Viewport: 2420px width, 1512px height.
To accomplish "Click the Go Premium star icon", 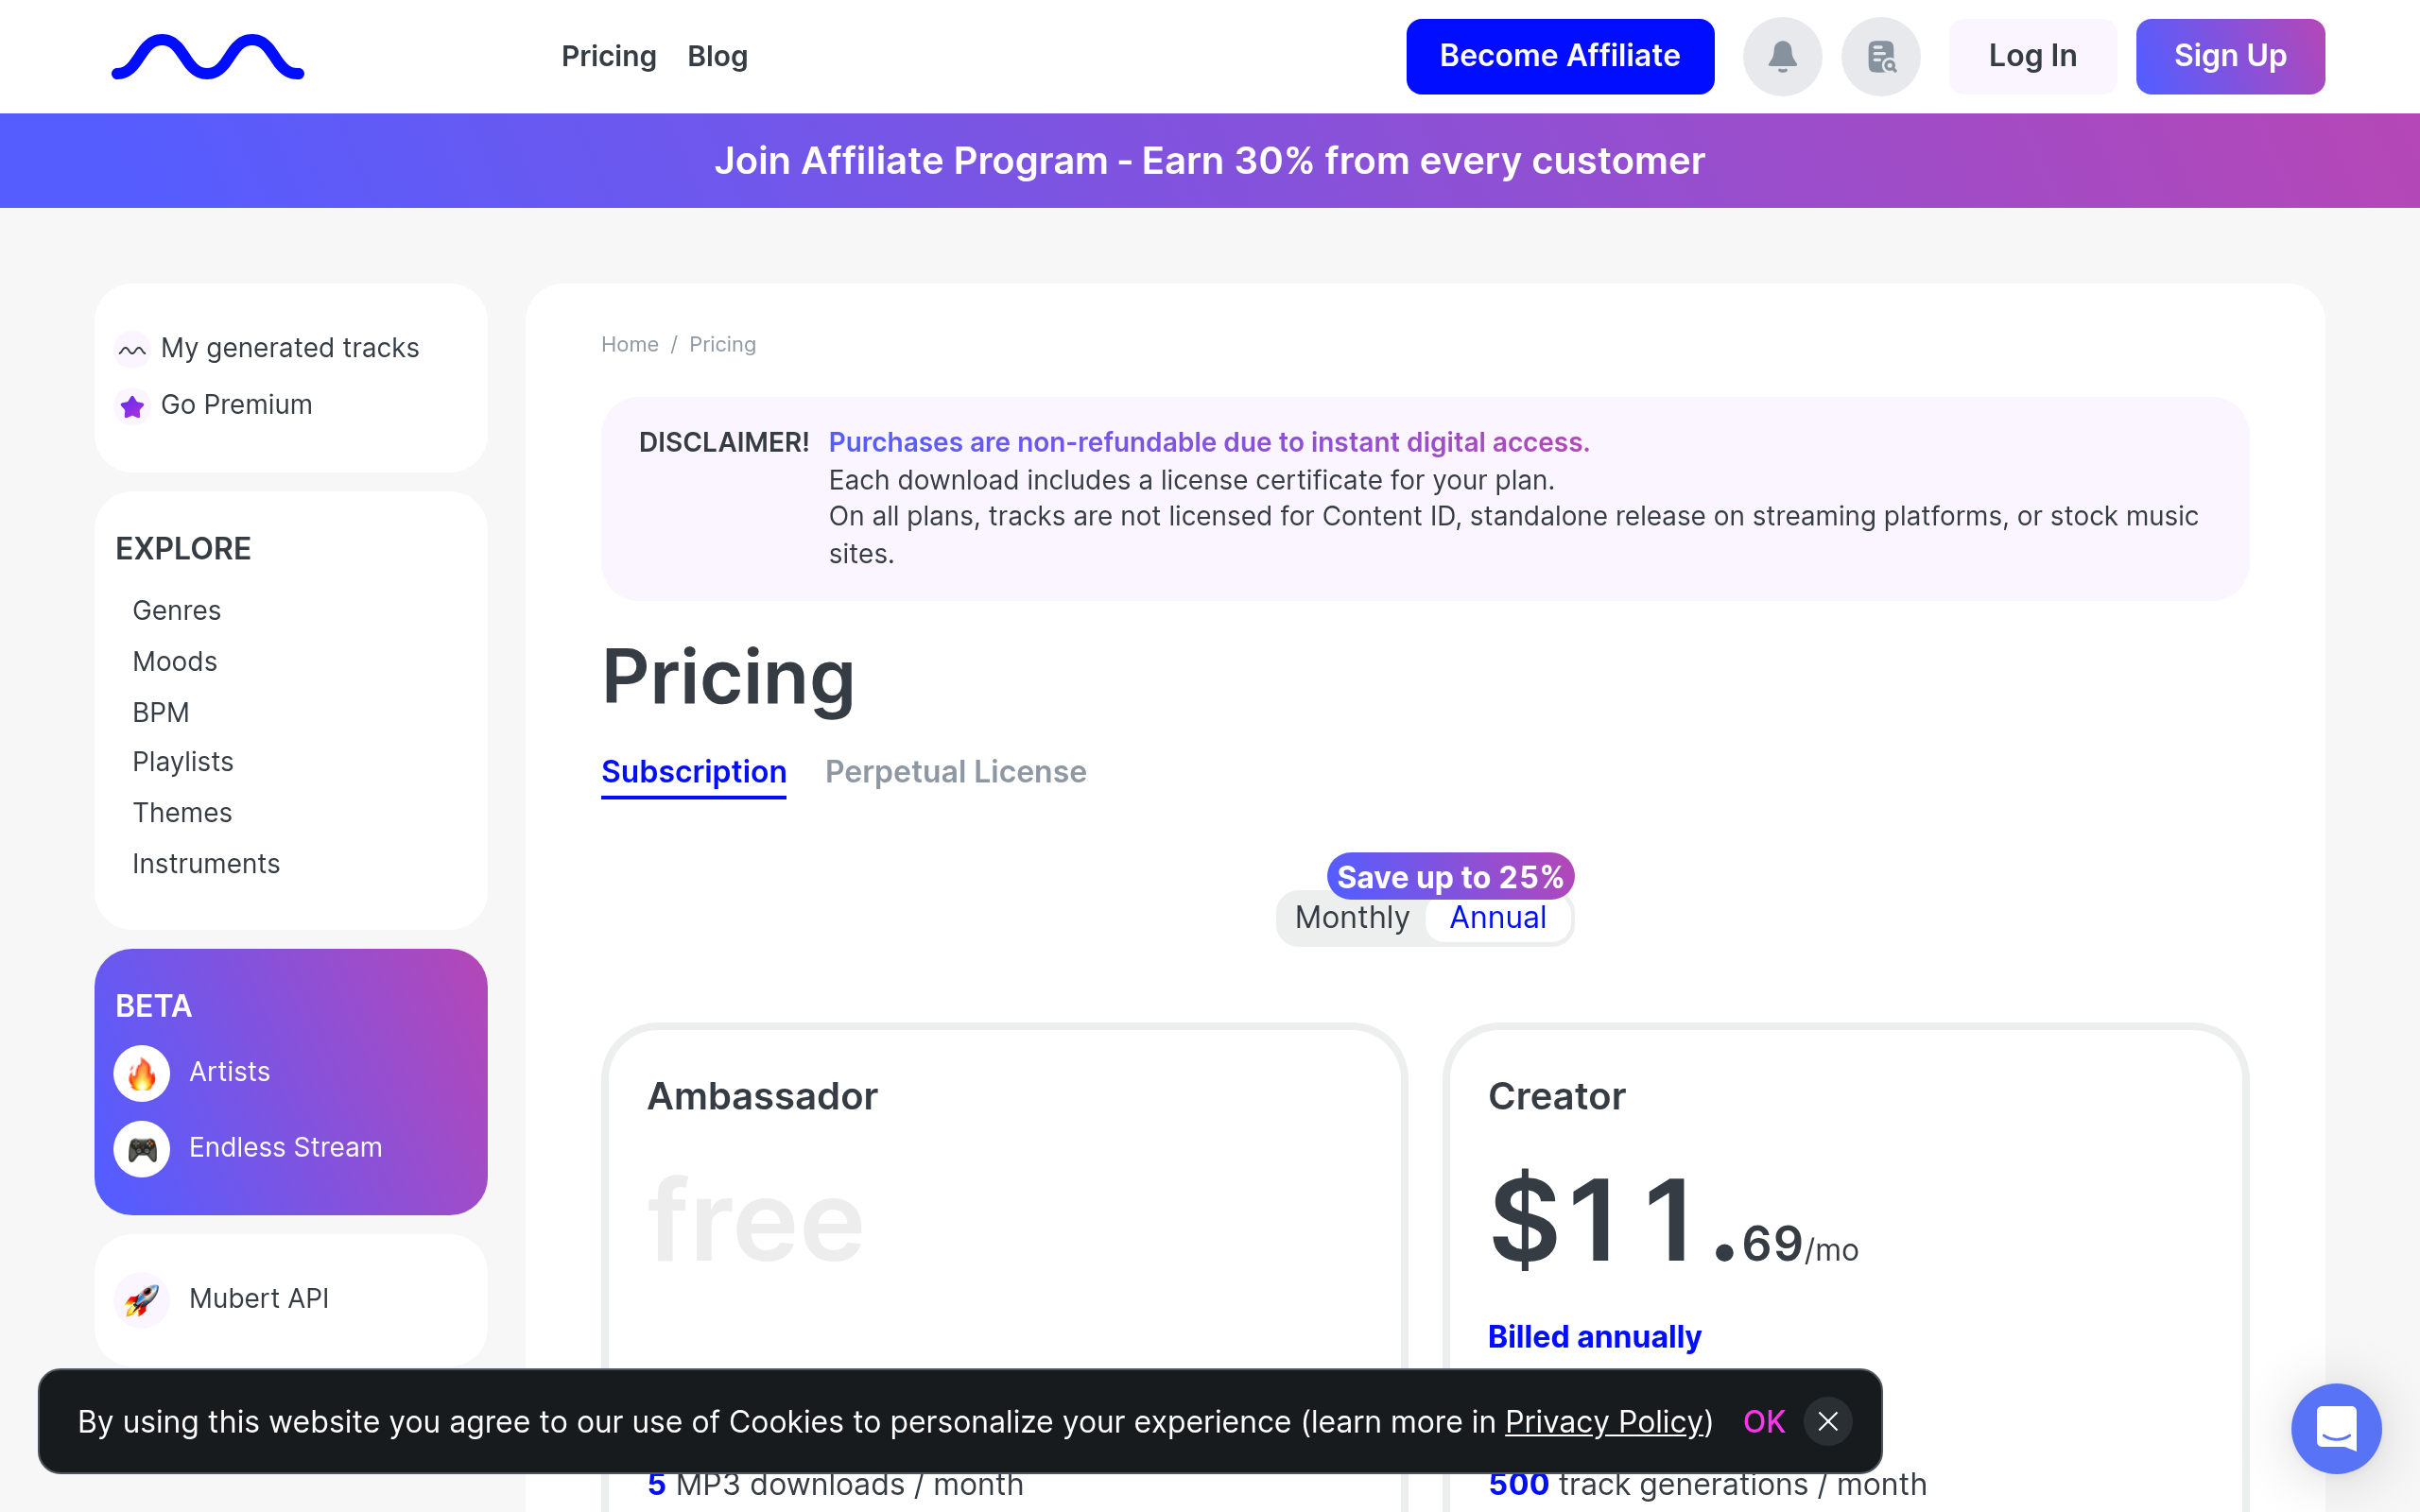I will [x=132, y=406].
